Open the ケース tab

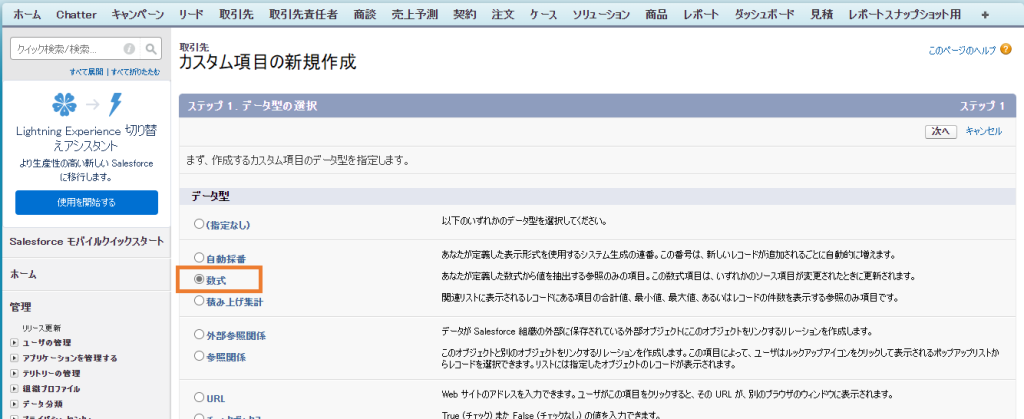tap(543, 14)
